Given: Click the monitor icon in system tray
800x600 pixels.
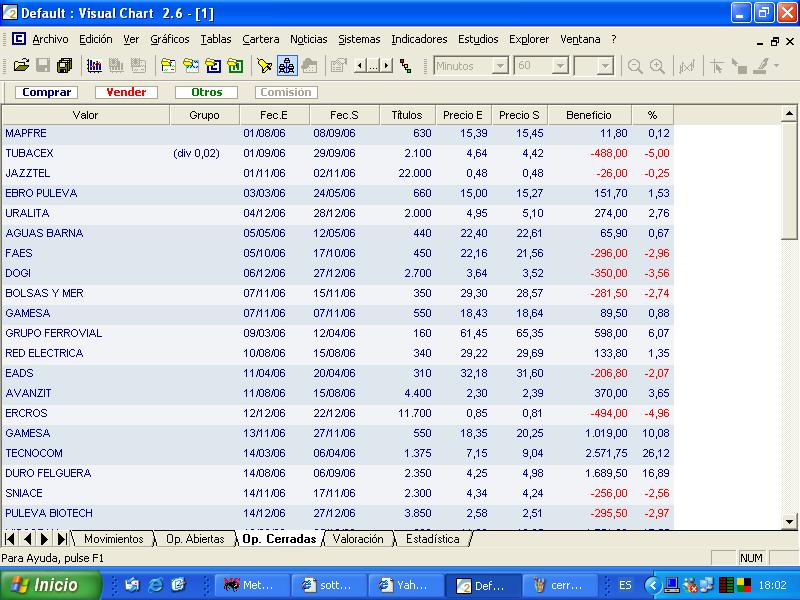Looking at the screenshot, I should point(672,585).
